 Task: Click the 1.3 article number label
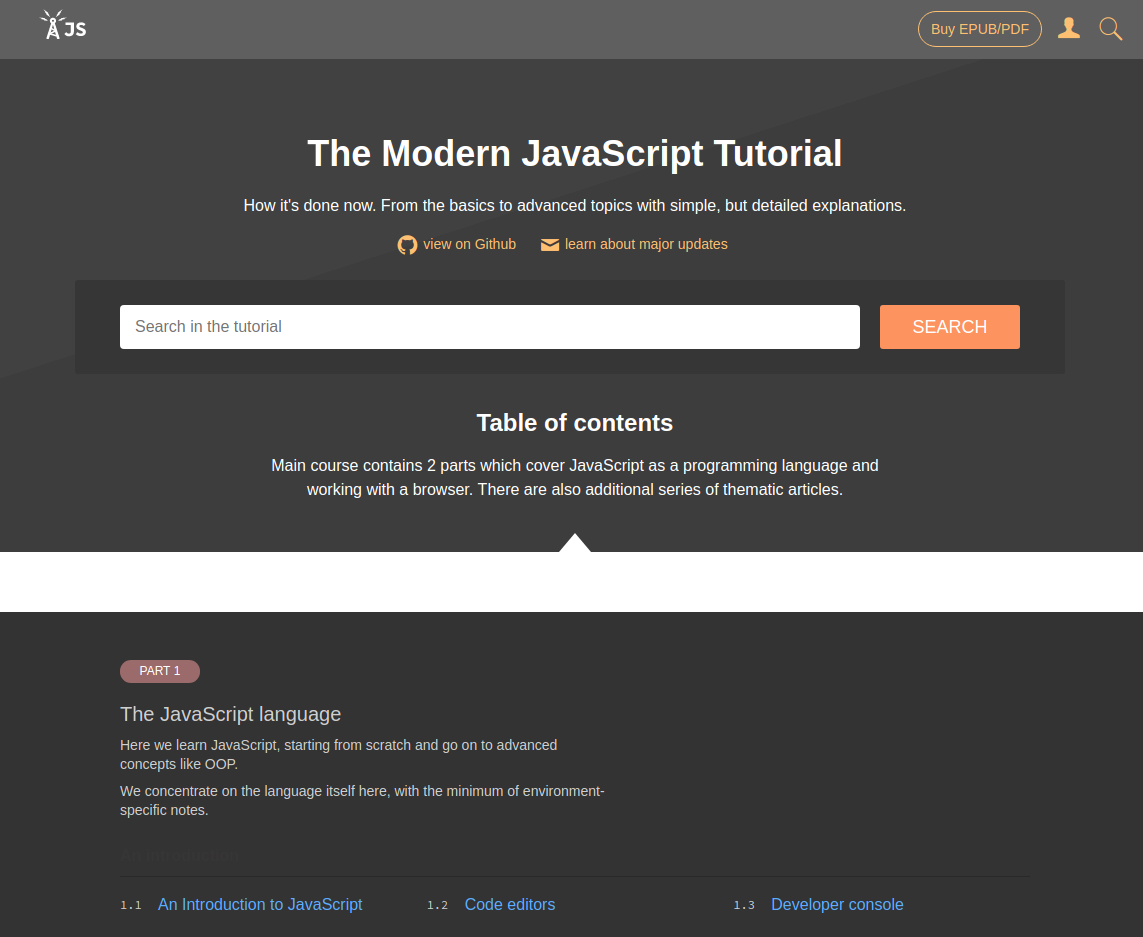[x=744, y=905]
